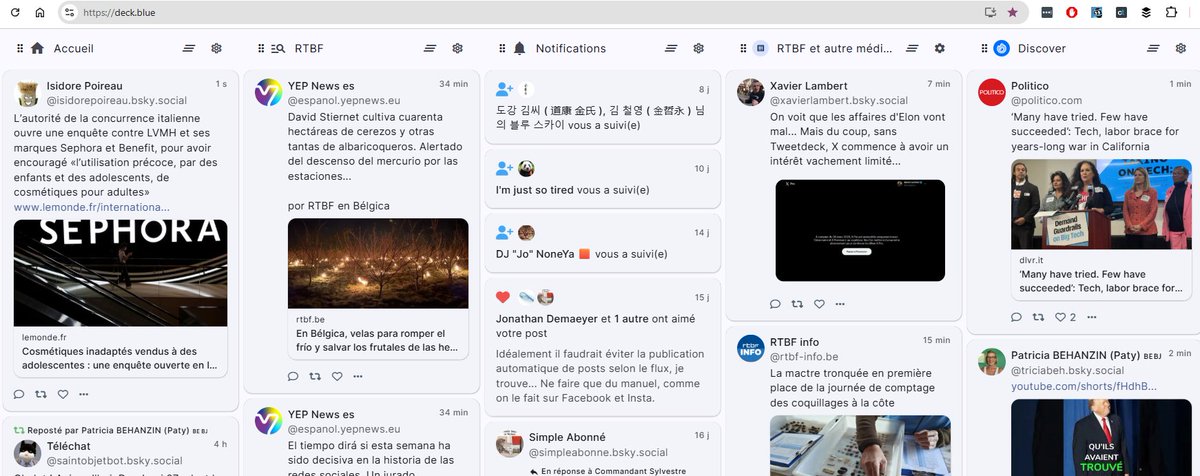Screen dimensions: 1200x476
Task: Open RTBF column settings gear
Action: click(457, 48)
